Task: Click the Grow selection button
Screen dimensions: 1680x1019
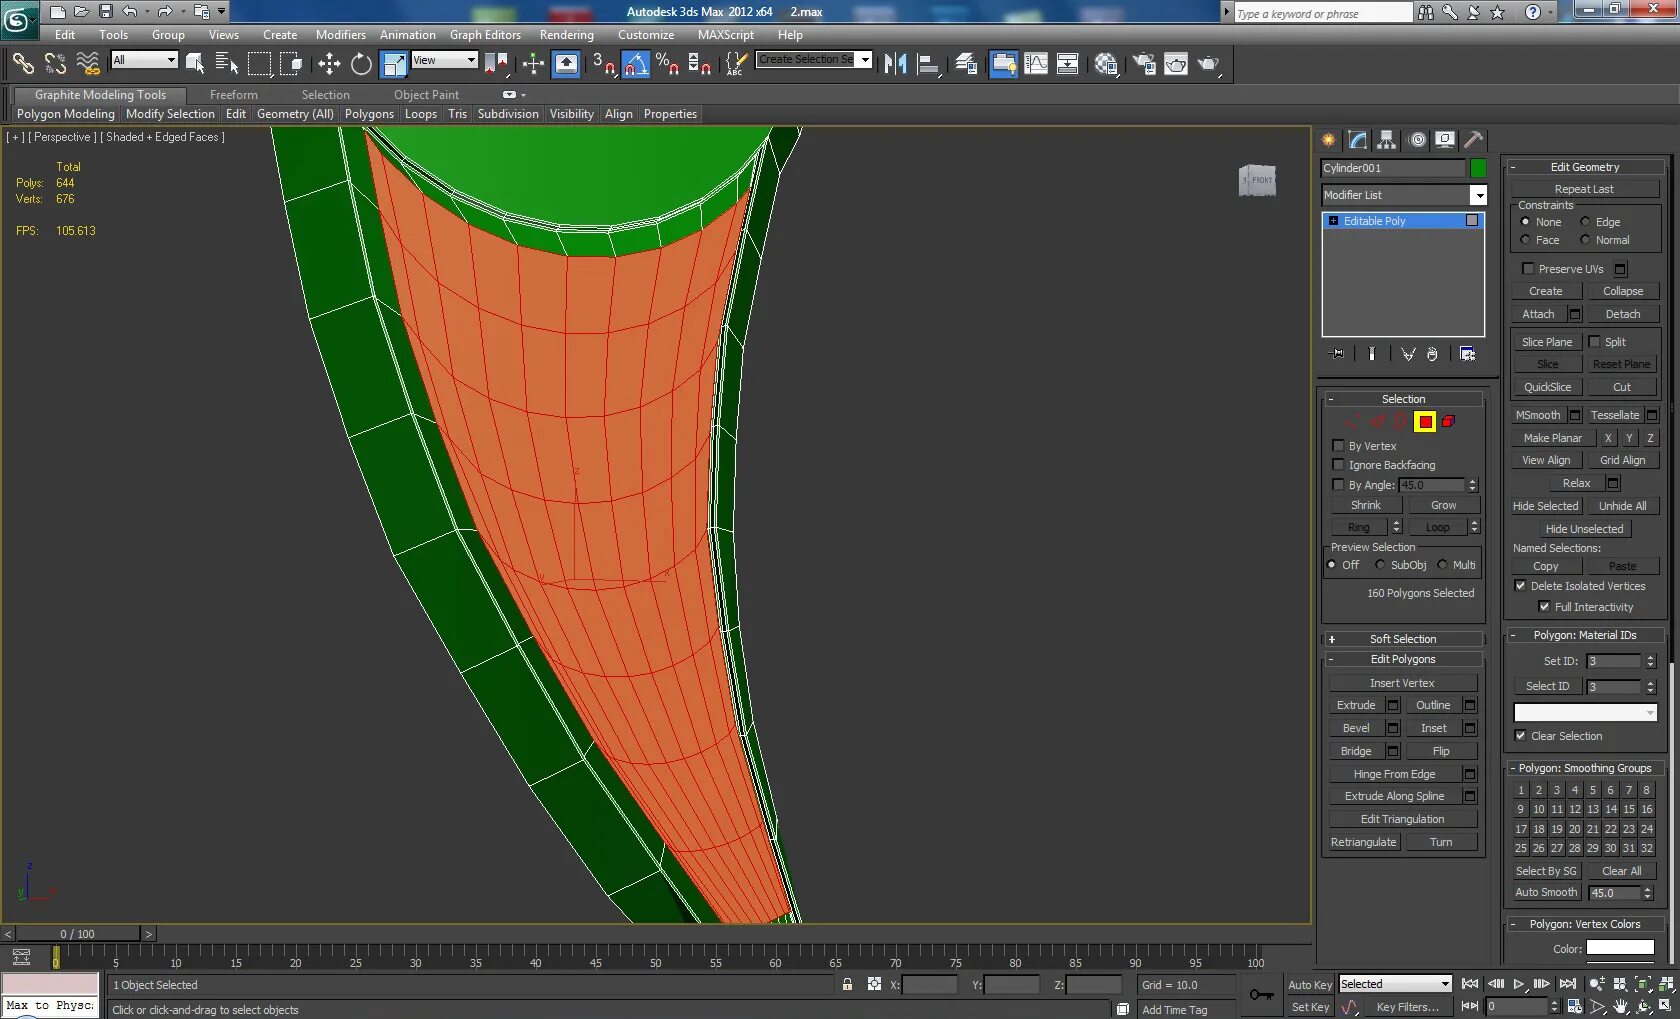Action: (1443, 506)
